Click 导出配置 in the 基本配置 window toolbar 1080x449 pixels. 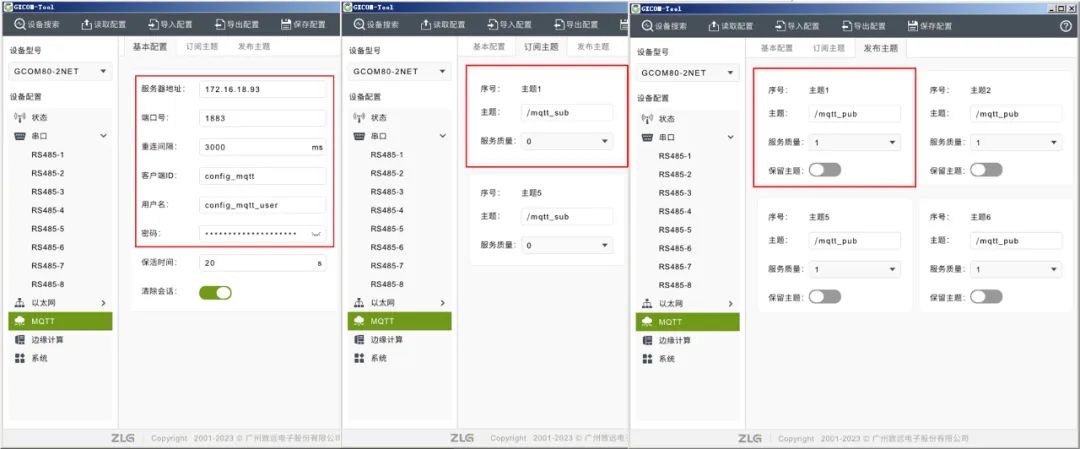coord(237,24)
